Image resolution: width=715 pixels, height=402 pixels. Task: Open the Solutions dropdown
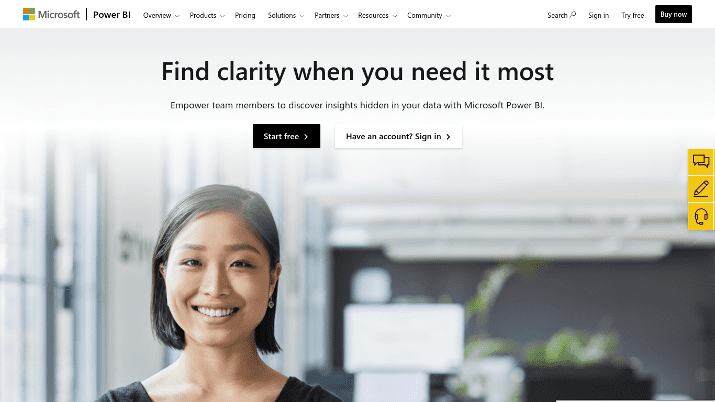[x=286, y=15]
